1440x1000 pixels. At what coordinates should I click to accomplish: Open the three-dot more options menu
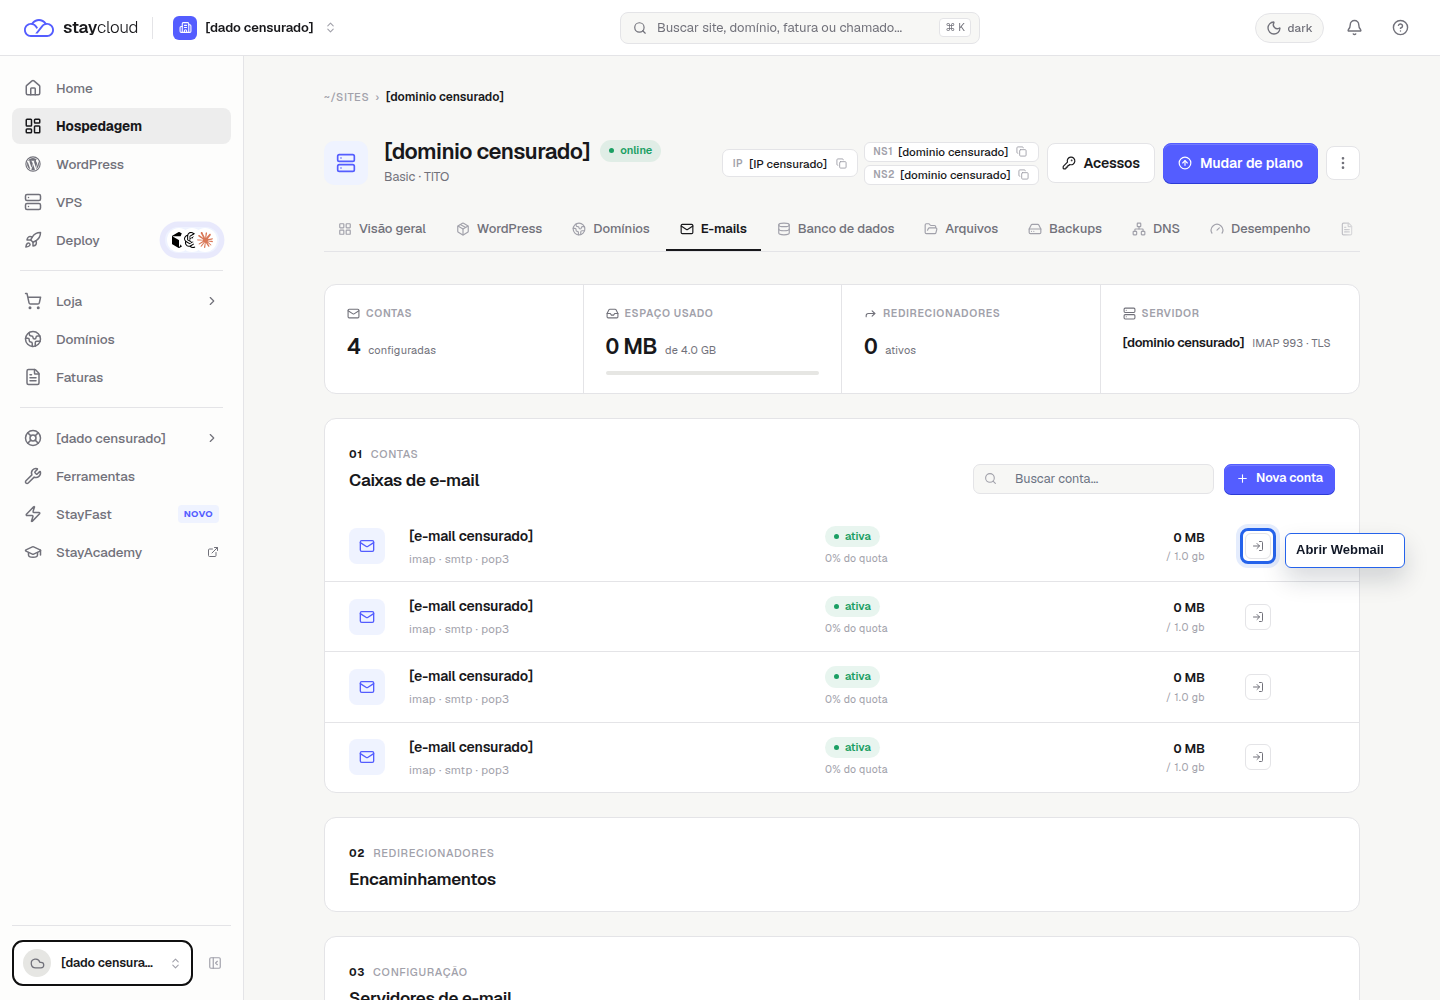[x=1343, y=163]
